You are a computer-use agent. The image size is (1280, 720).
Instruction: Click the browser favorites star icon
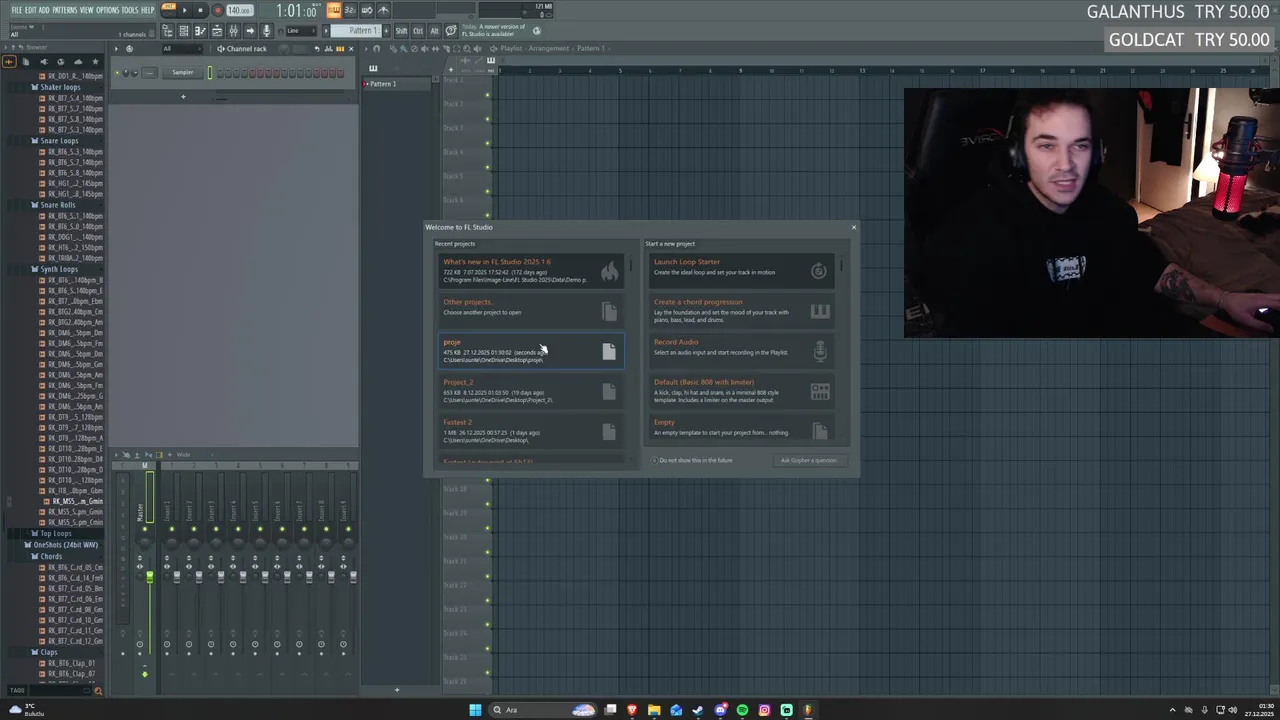(95, 61)
